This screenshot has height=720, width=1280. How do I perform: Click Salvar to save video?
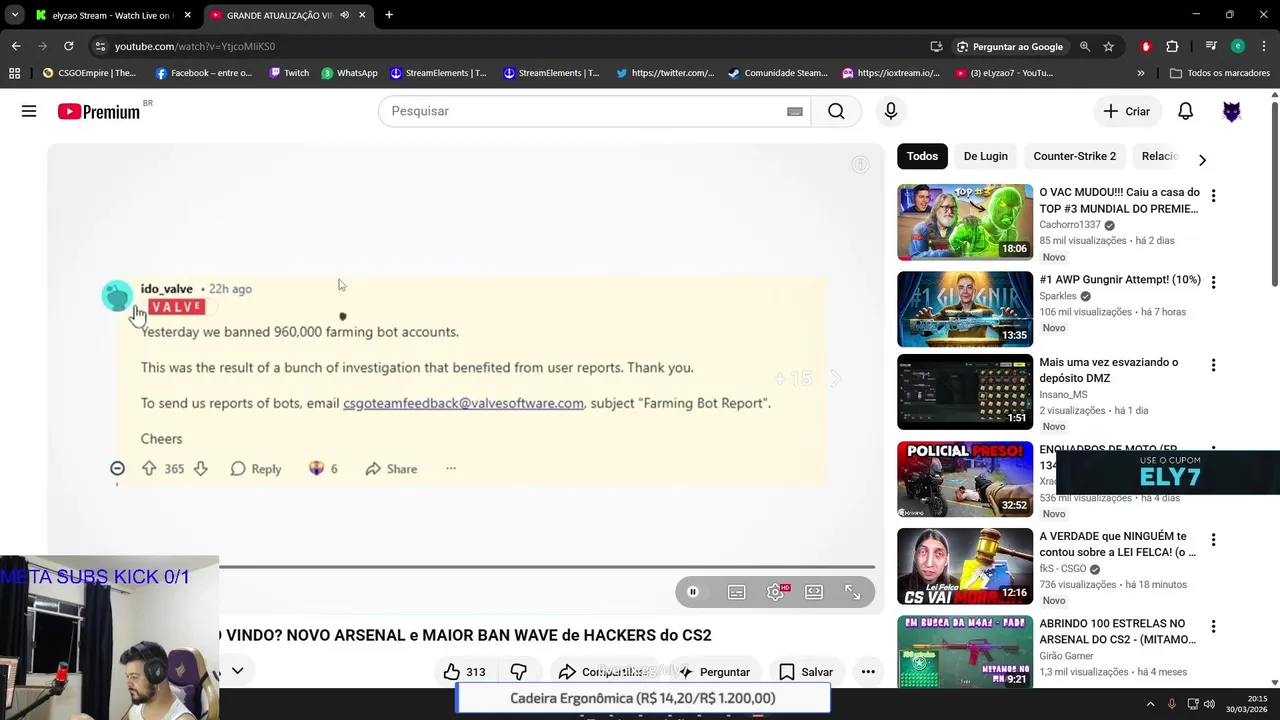click(806, 672)
